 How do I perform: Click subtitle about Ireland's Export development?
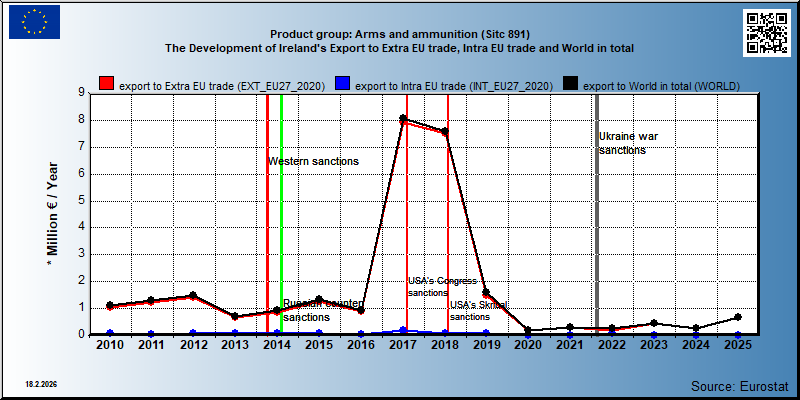coord(399,48)
